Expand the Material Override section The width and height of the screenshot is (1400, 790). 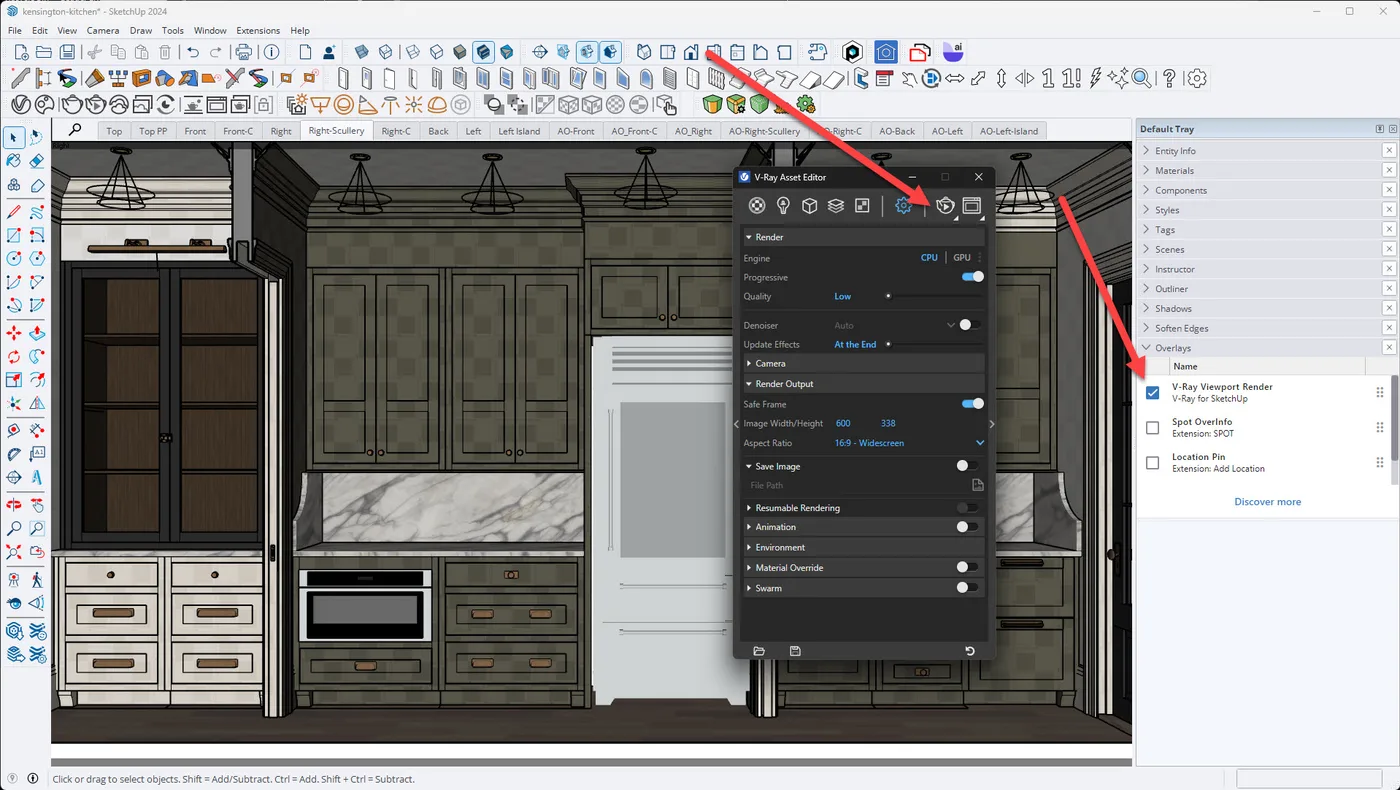pyautogui.click(x=749, y=567)
